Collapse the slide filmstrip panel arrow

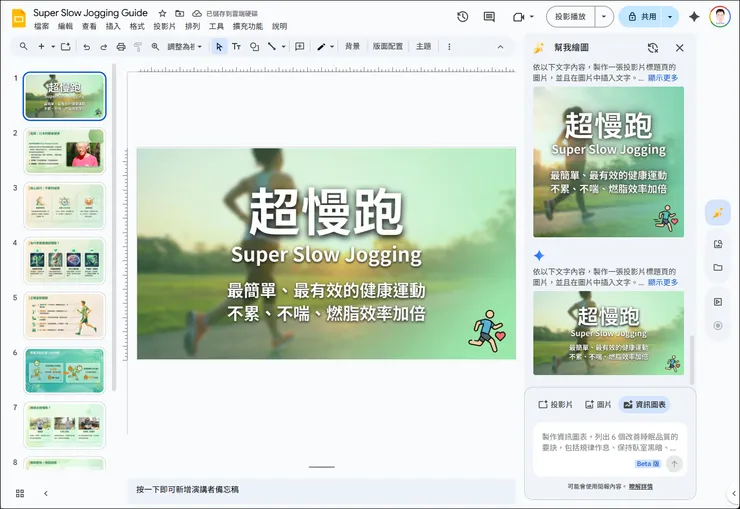(46, 493)
